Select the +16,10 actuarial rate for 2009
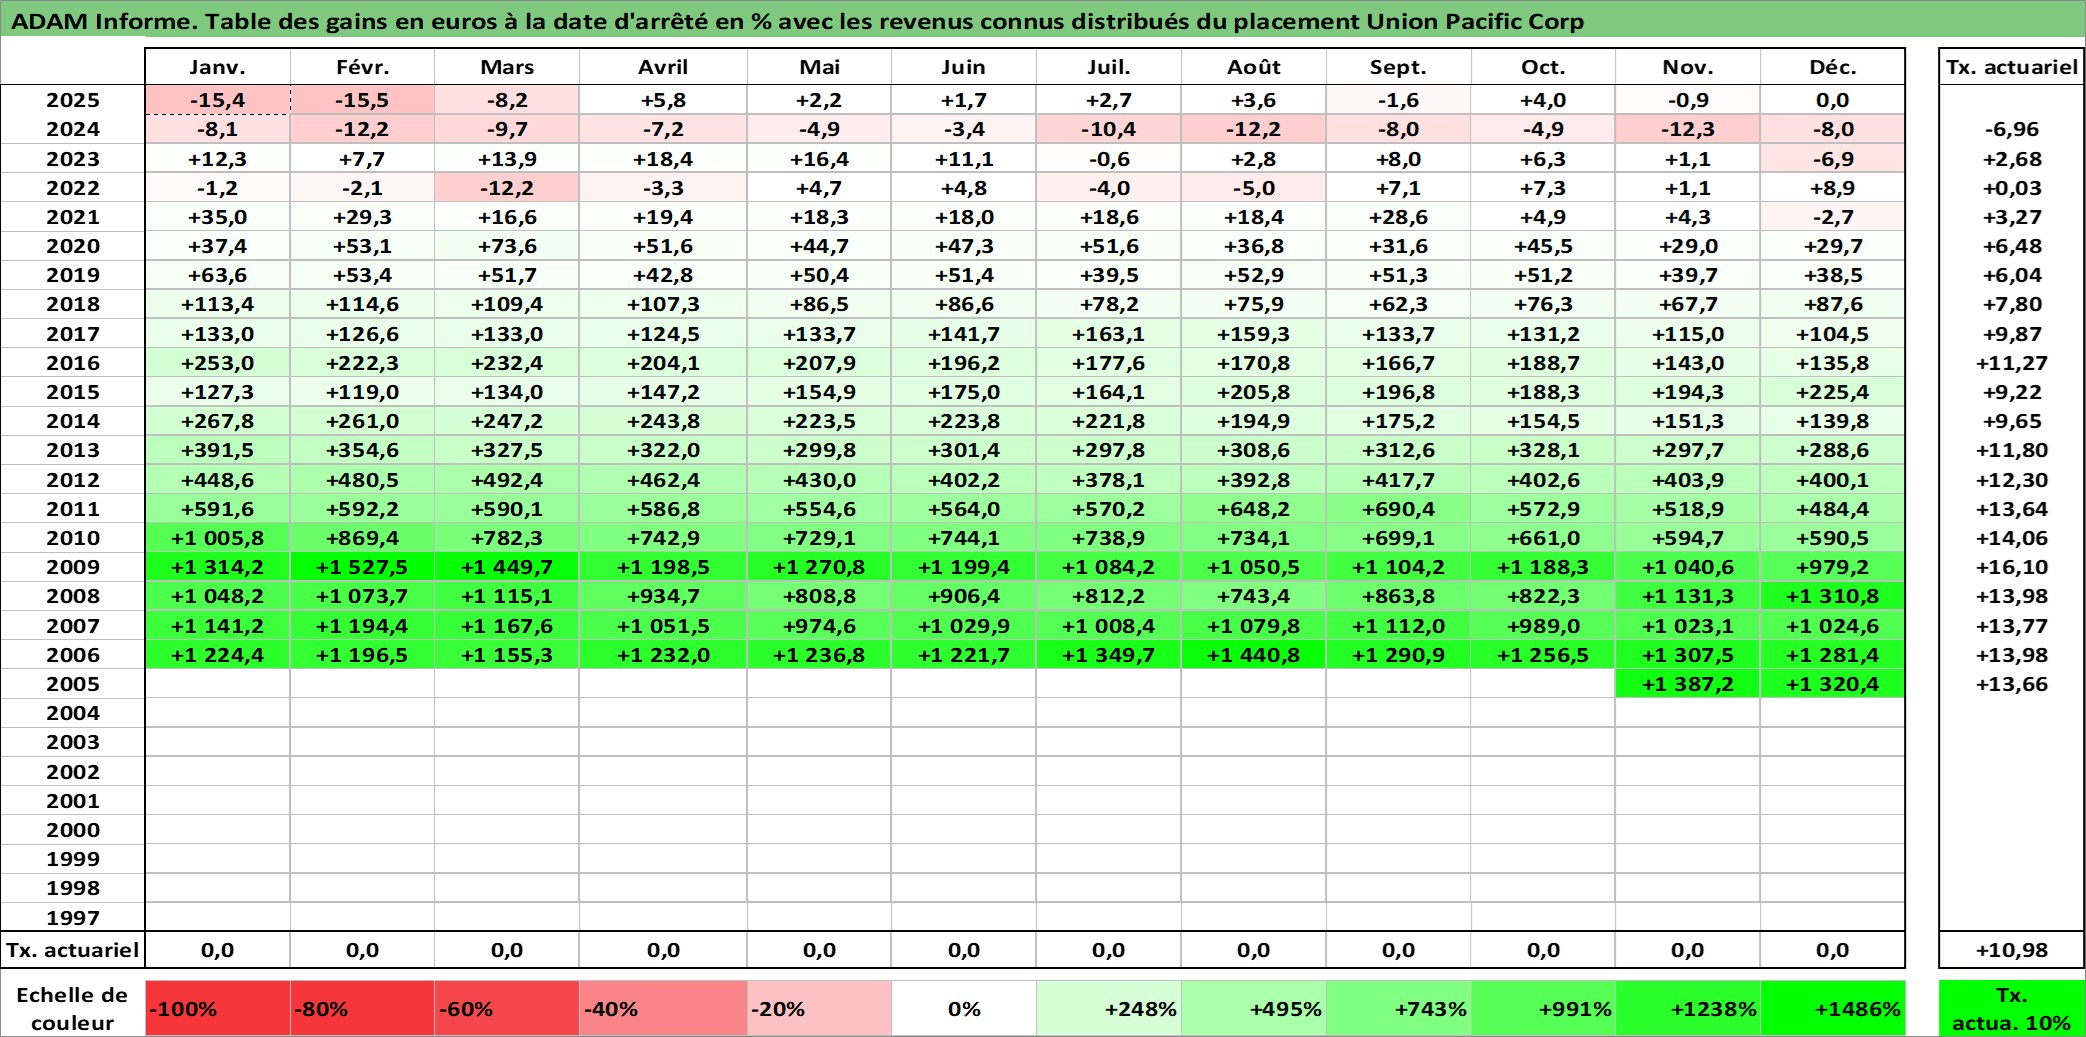 (2011, 567)
